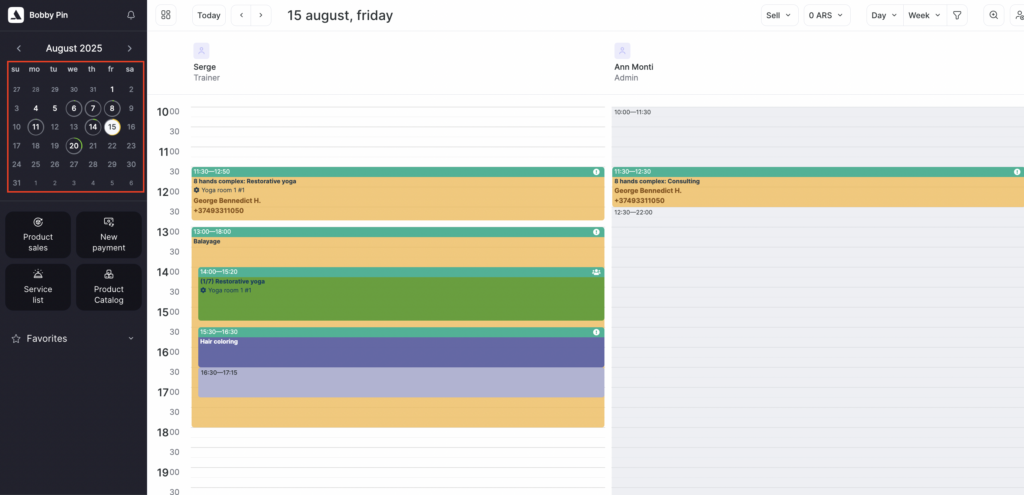Click the Bobby Pin logo
1024x495 pixels.
16,15
